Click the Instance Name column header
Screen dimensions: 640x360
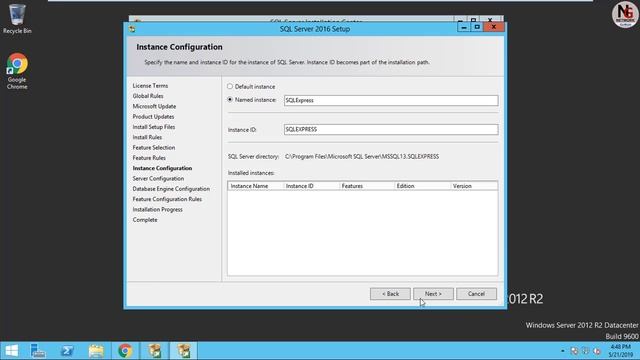[256, 186]
